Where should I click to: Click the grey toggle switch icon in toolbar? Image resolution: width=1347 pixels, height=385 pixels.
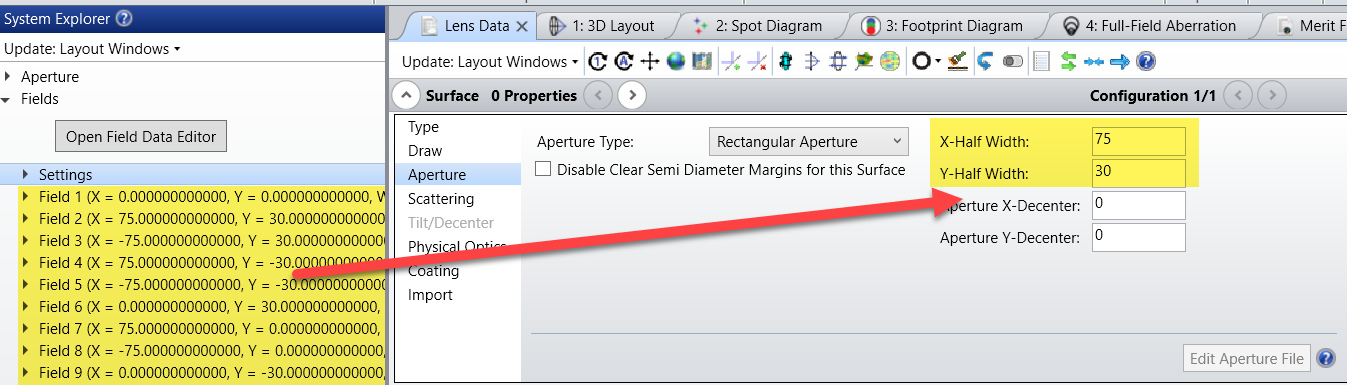(1013, 62)
